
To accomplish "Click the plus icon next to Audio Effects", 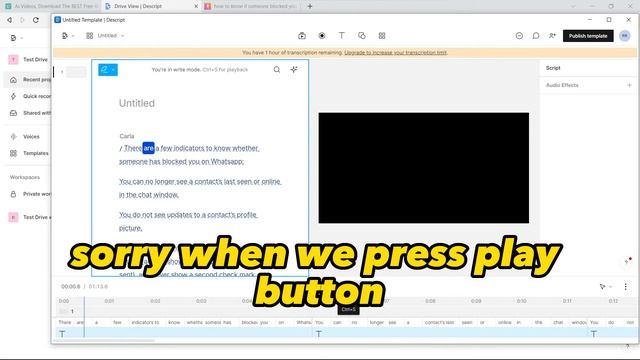I will [x=629, y=85].
